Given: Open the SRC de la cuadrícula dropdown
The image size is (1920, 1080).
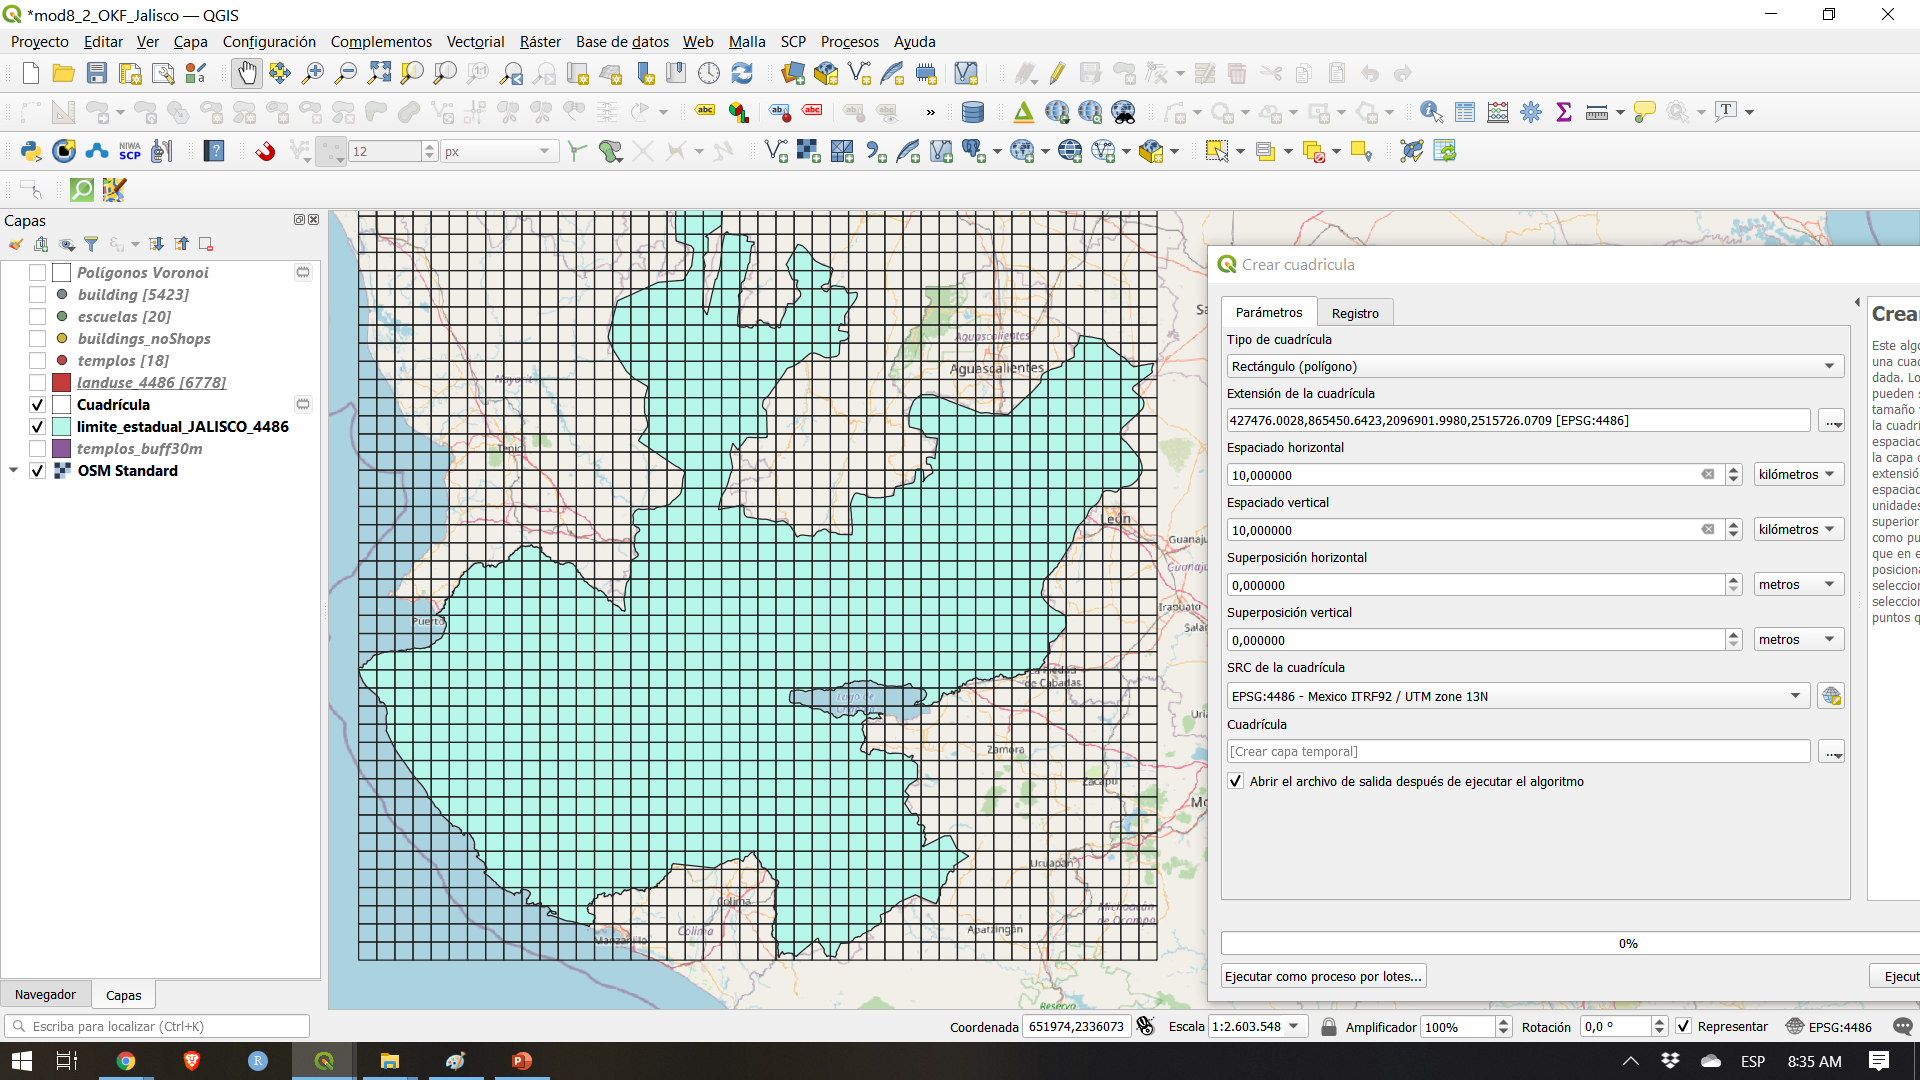Looking at the screenshot, I should (1518, 696).
